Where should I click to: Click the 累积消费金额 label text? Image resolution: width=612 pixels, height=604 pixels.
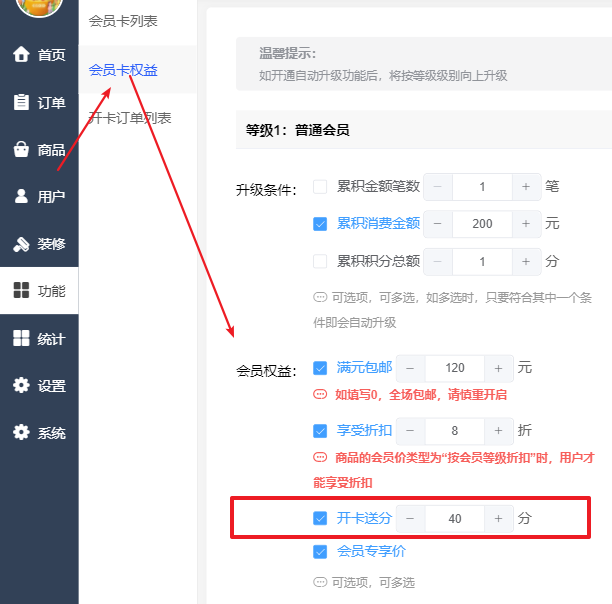pyautogui.click(x=378, y=223)
